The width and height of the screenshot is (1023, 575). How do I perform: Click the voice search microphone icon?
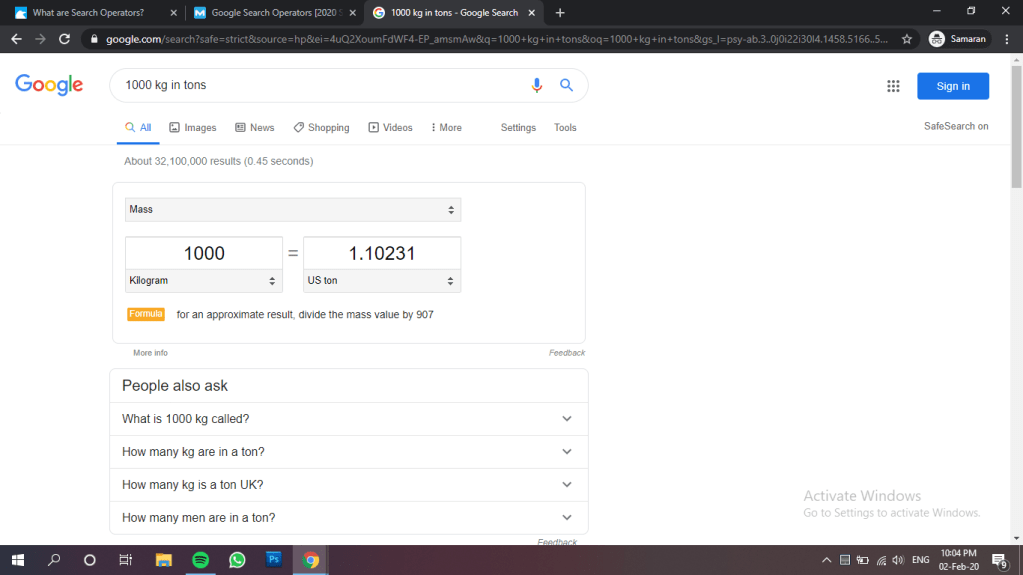click(x=537, y=86)
